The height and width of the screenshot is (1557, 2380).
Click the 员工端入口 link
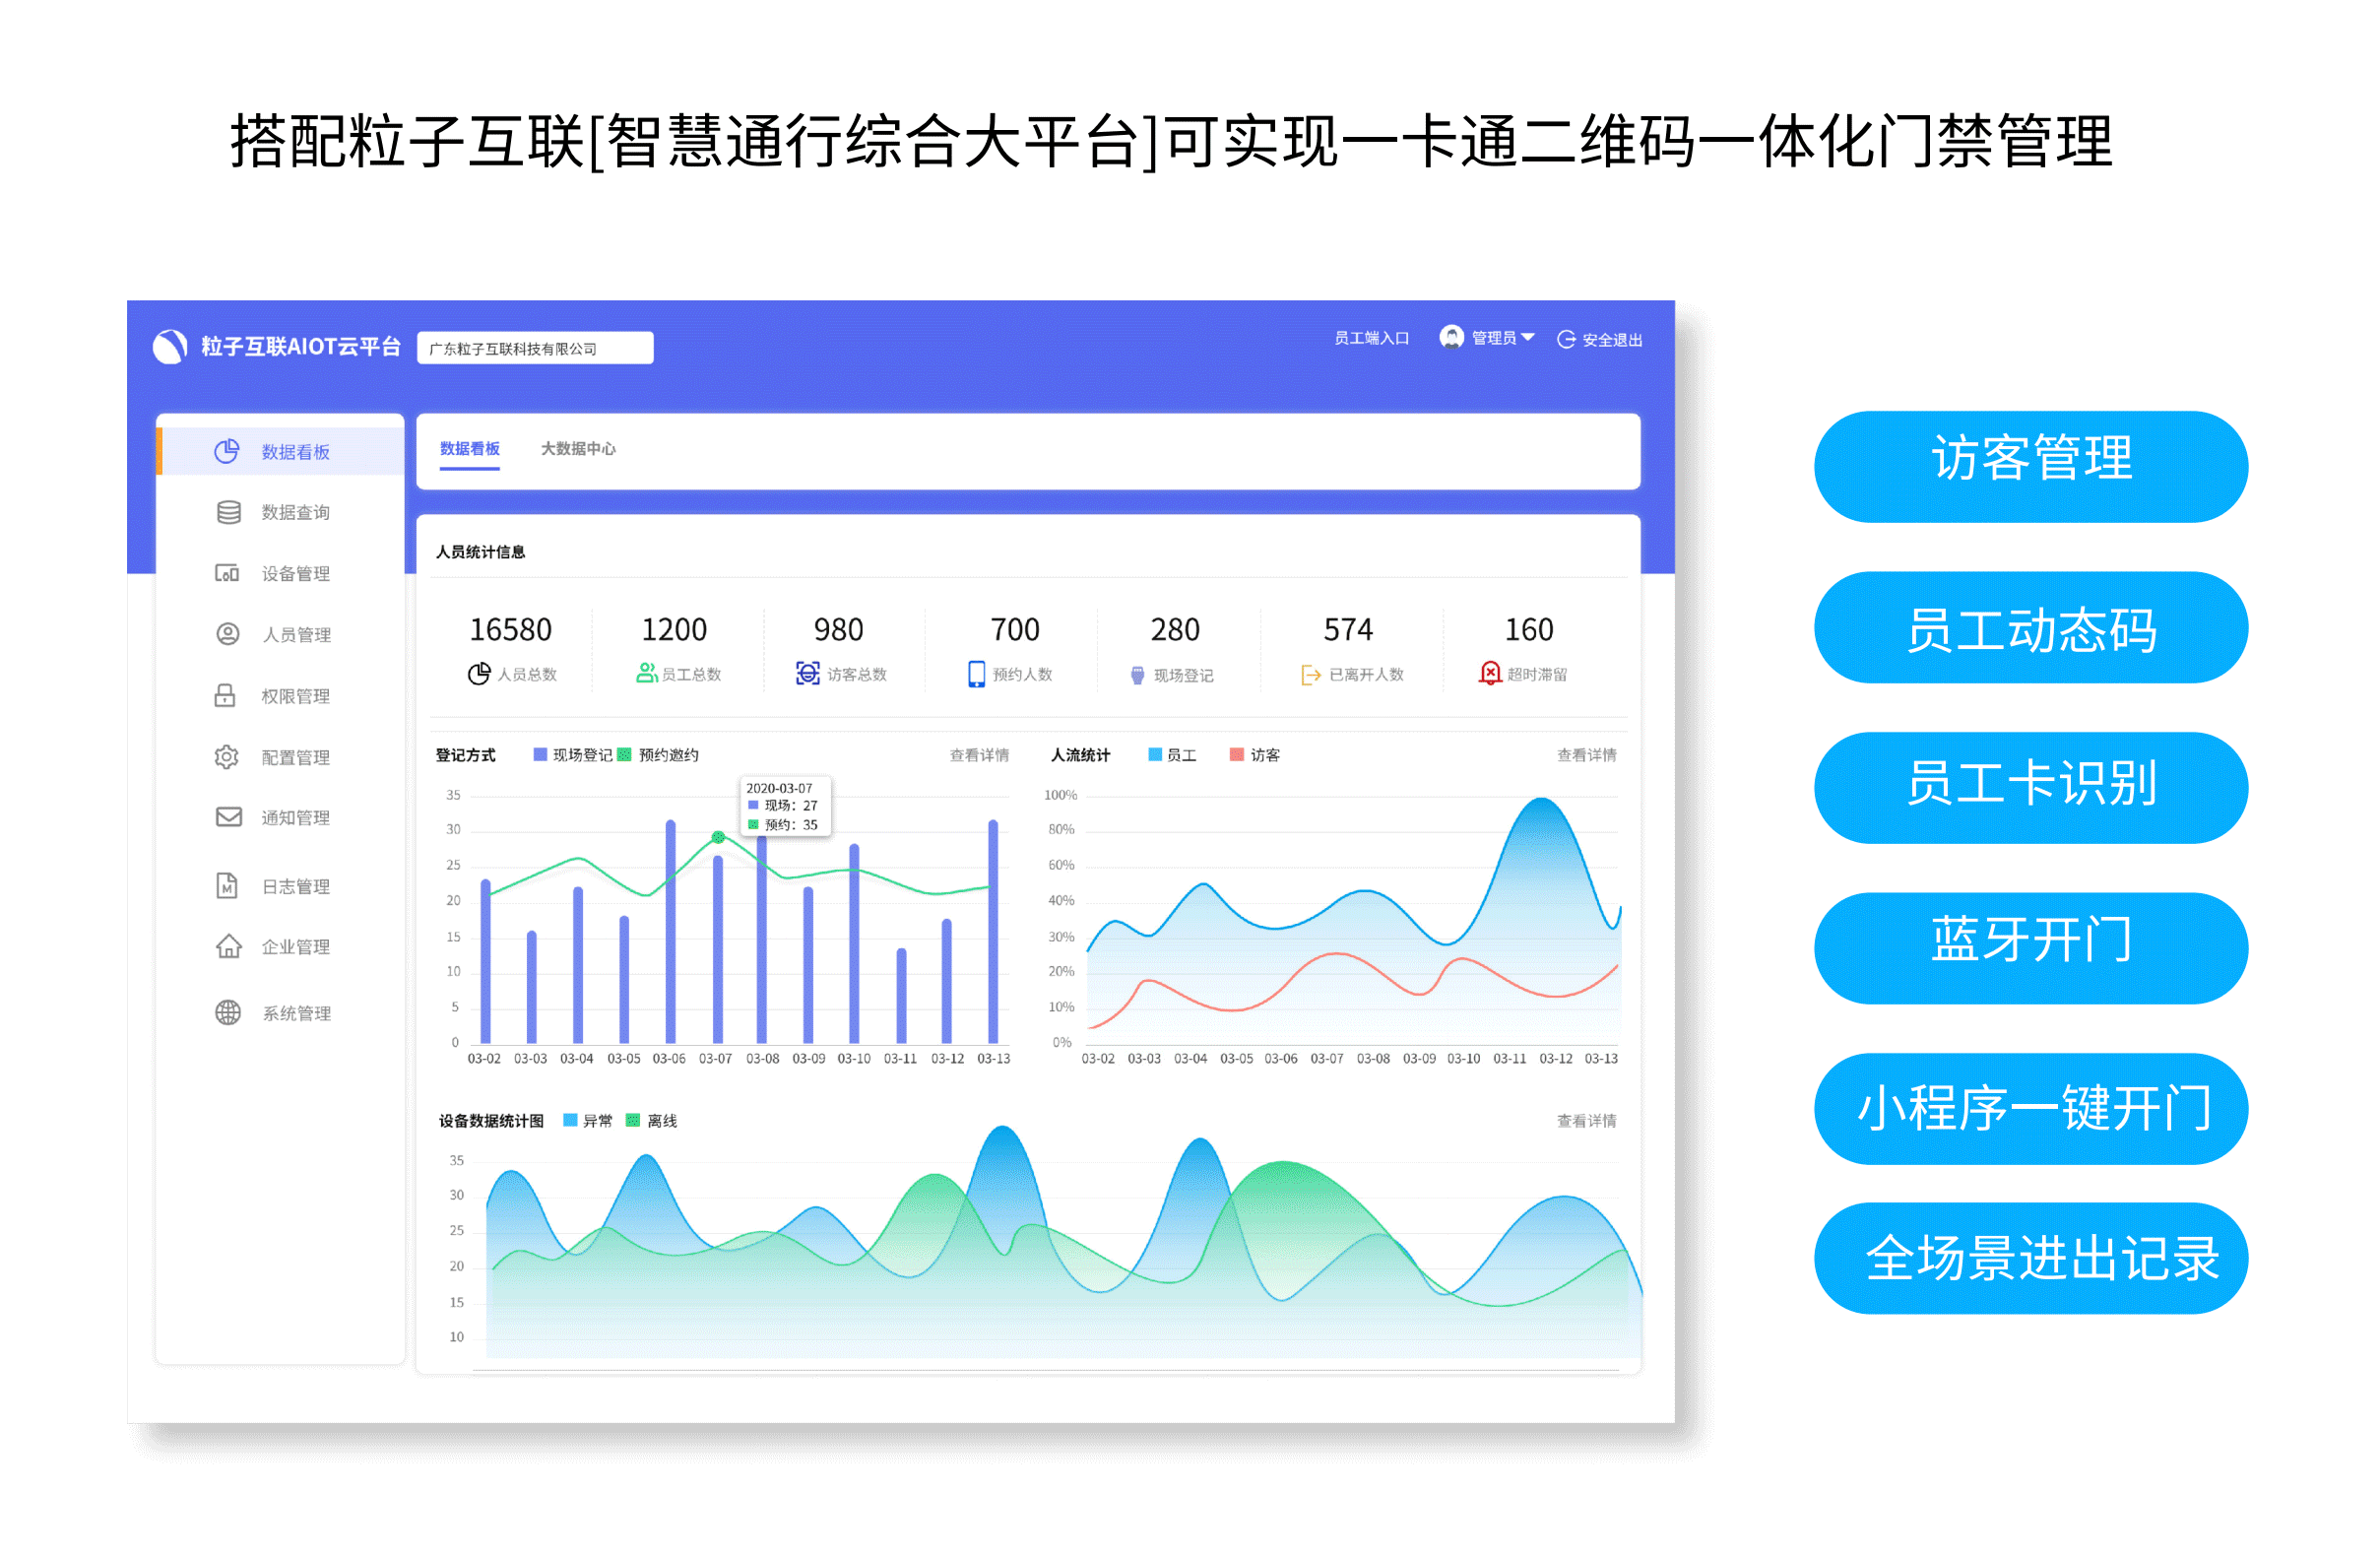tap(1371, 338)
